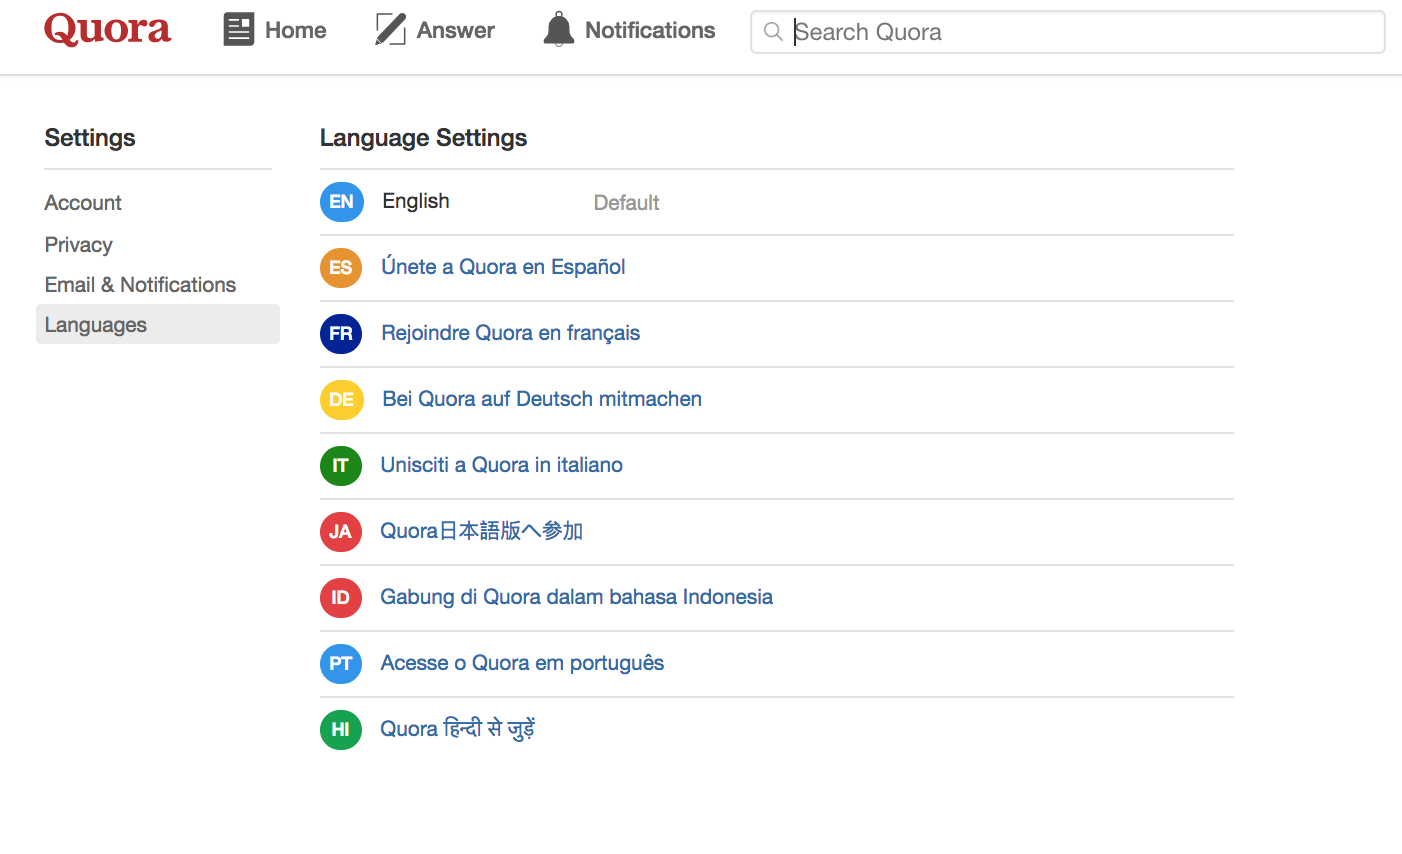
Task: Click Gabung di Quora dalam bahasa Indonesia
Action: pyautogui.click(x=576, y=597)
